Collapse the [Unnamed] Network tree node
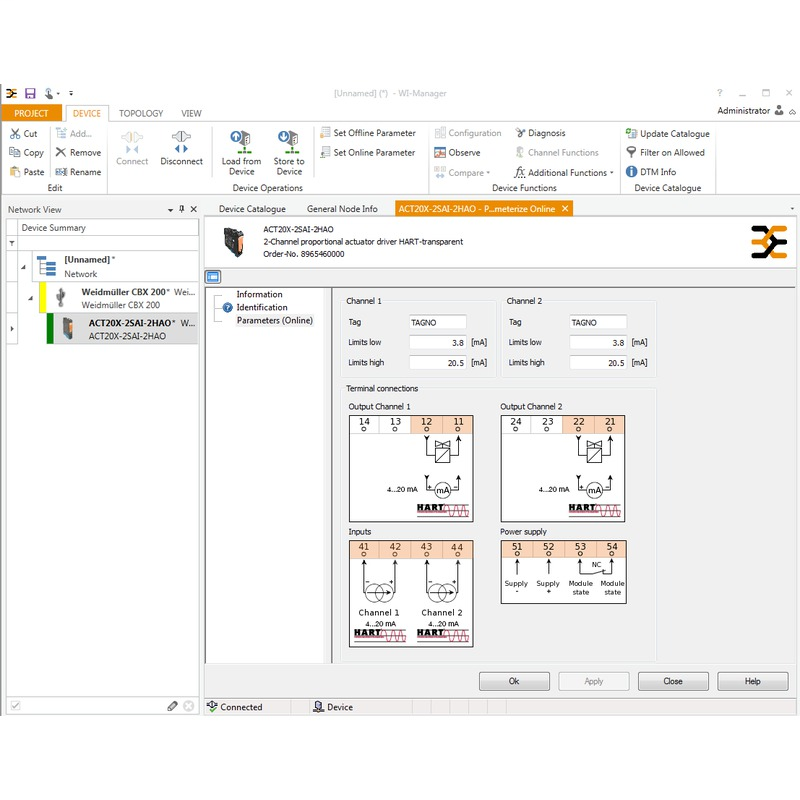The height and width of the screenshot is (800, 800). point(23,267)
